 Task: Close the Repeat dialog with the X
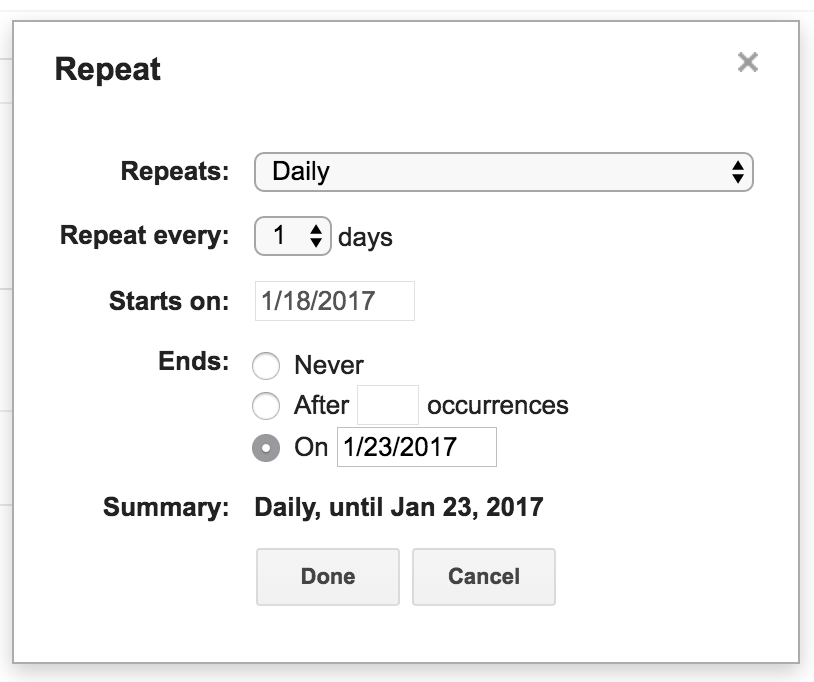click(747, 63)
